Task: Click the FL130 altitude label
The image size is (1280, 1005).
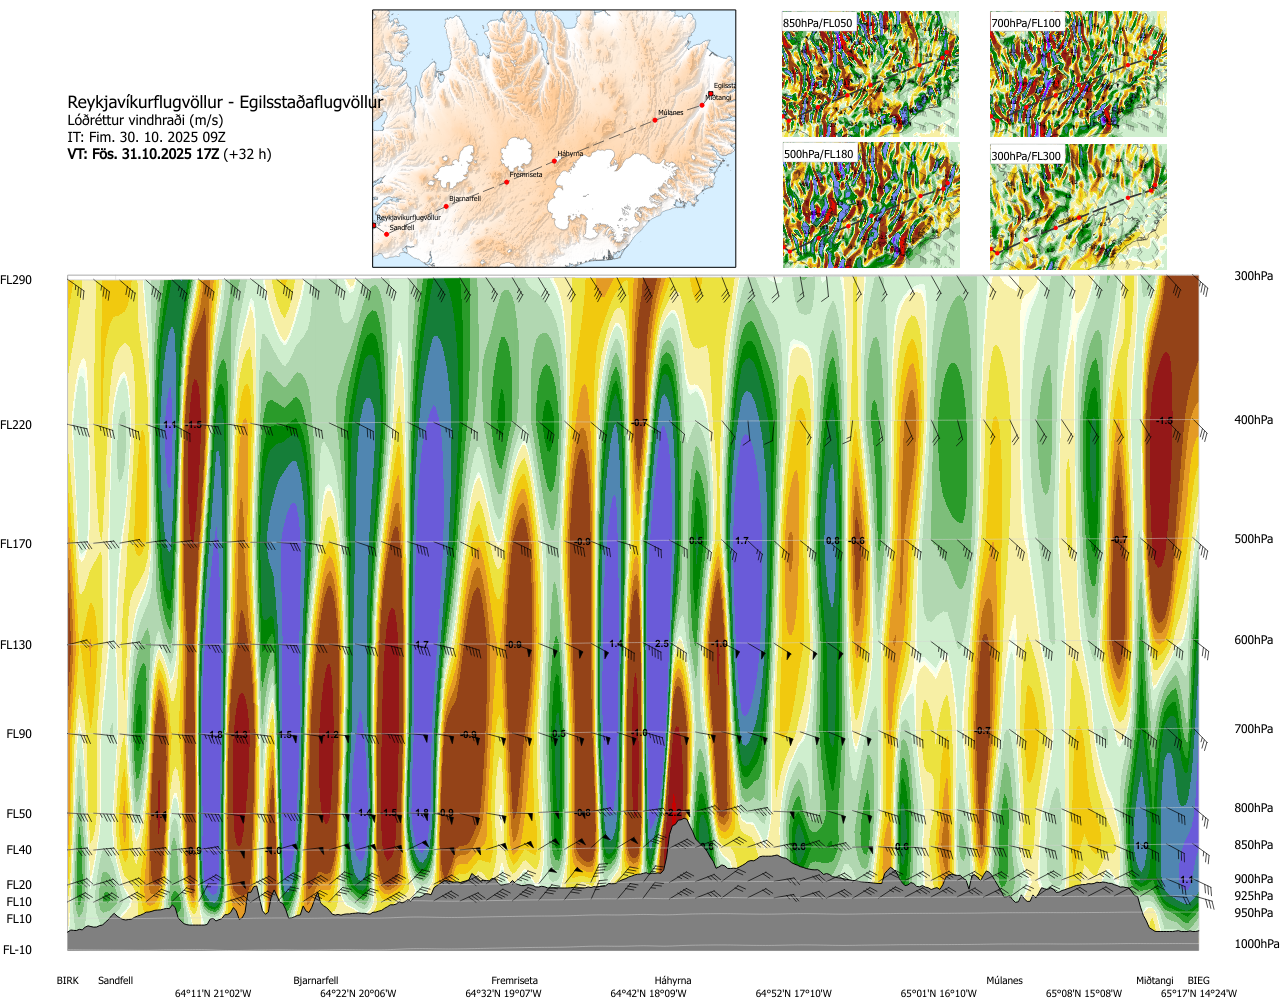Action: tap(16, 645)
